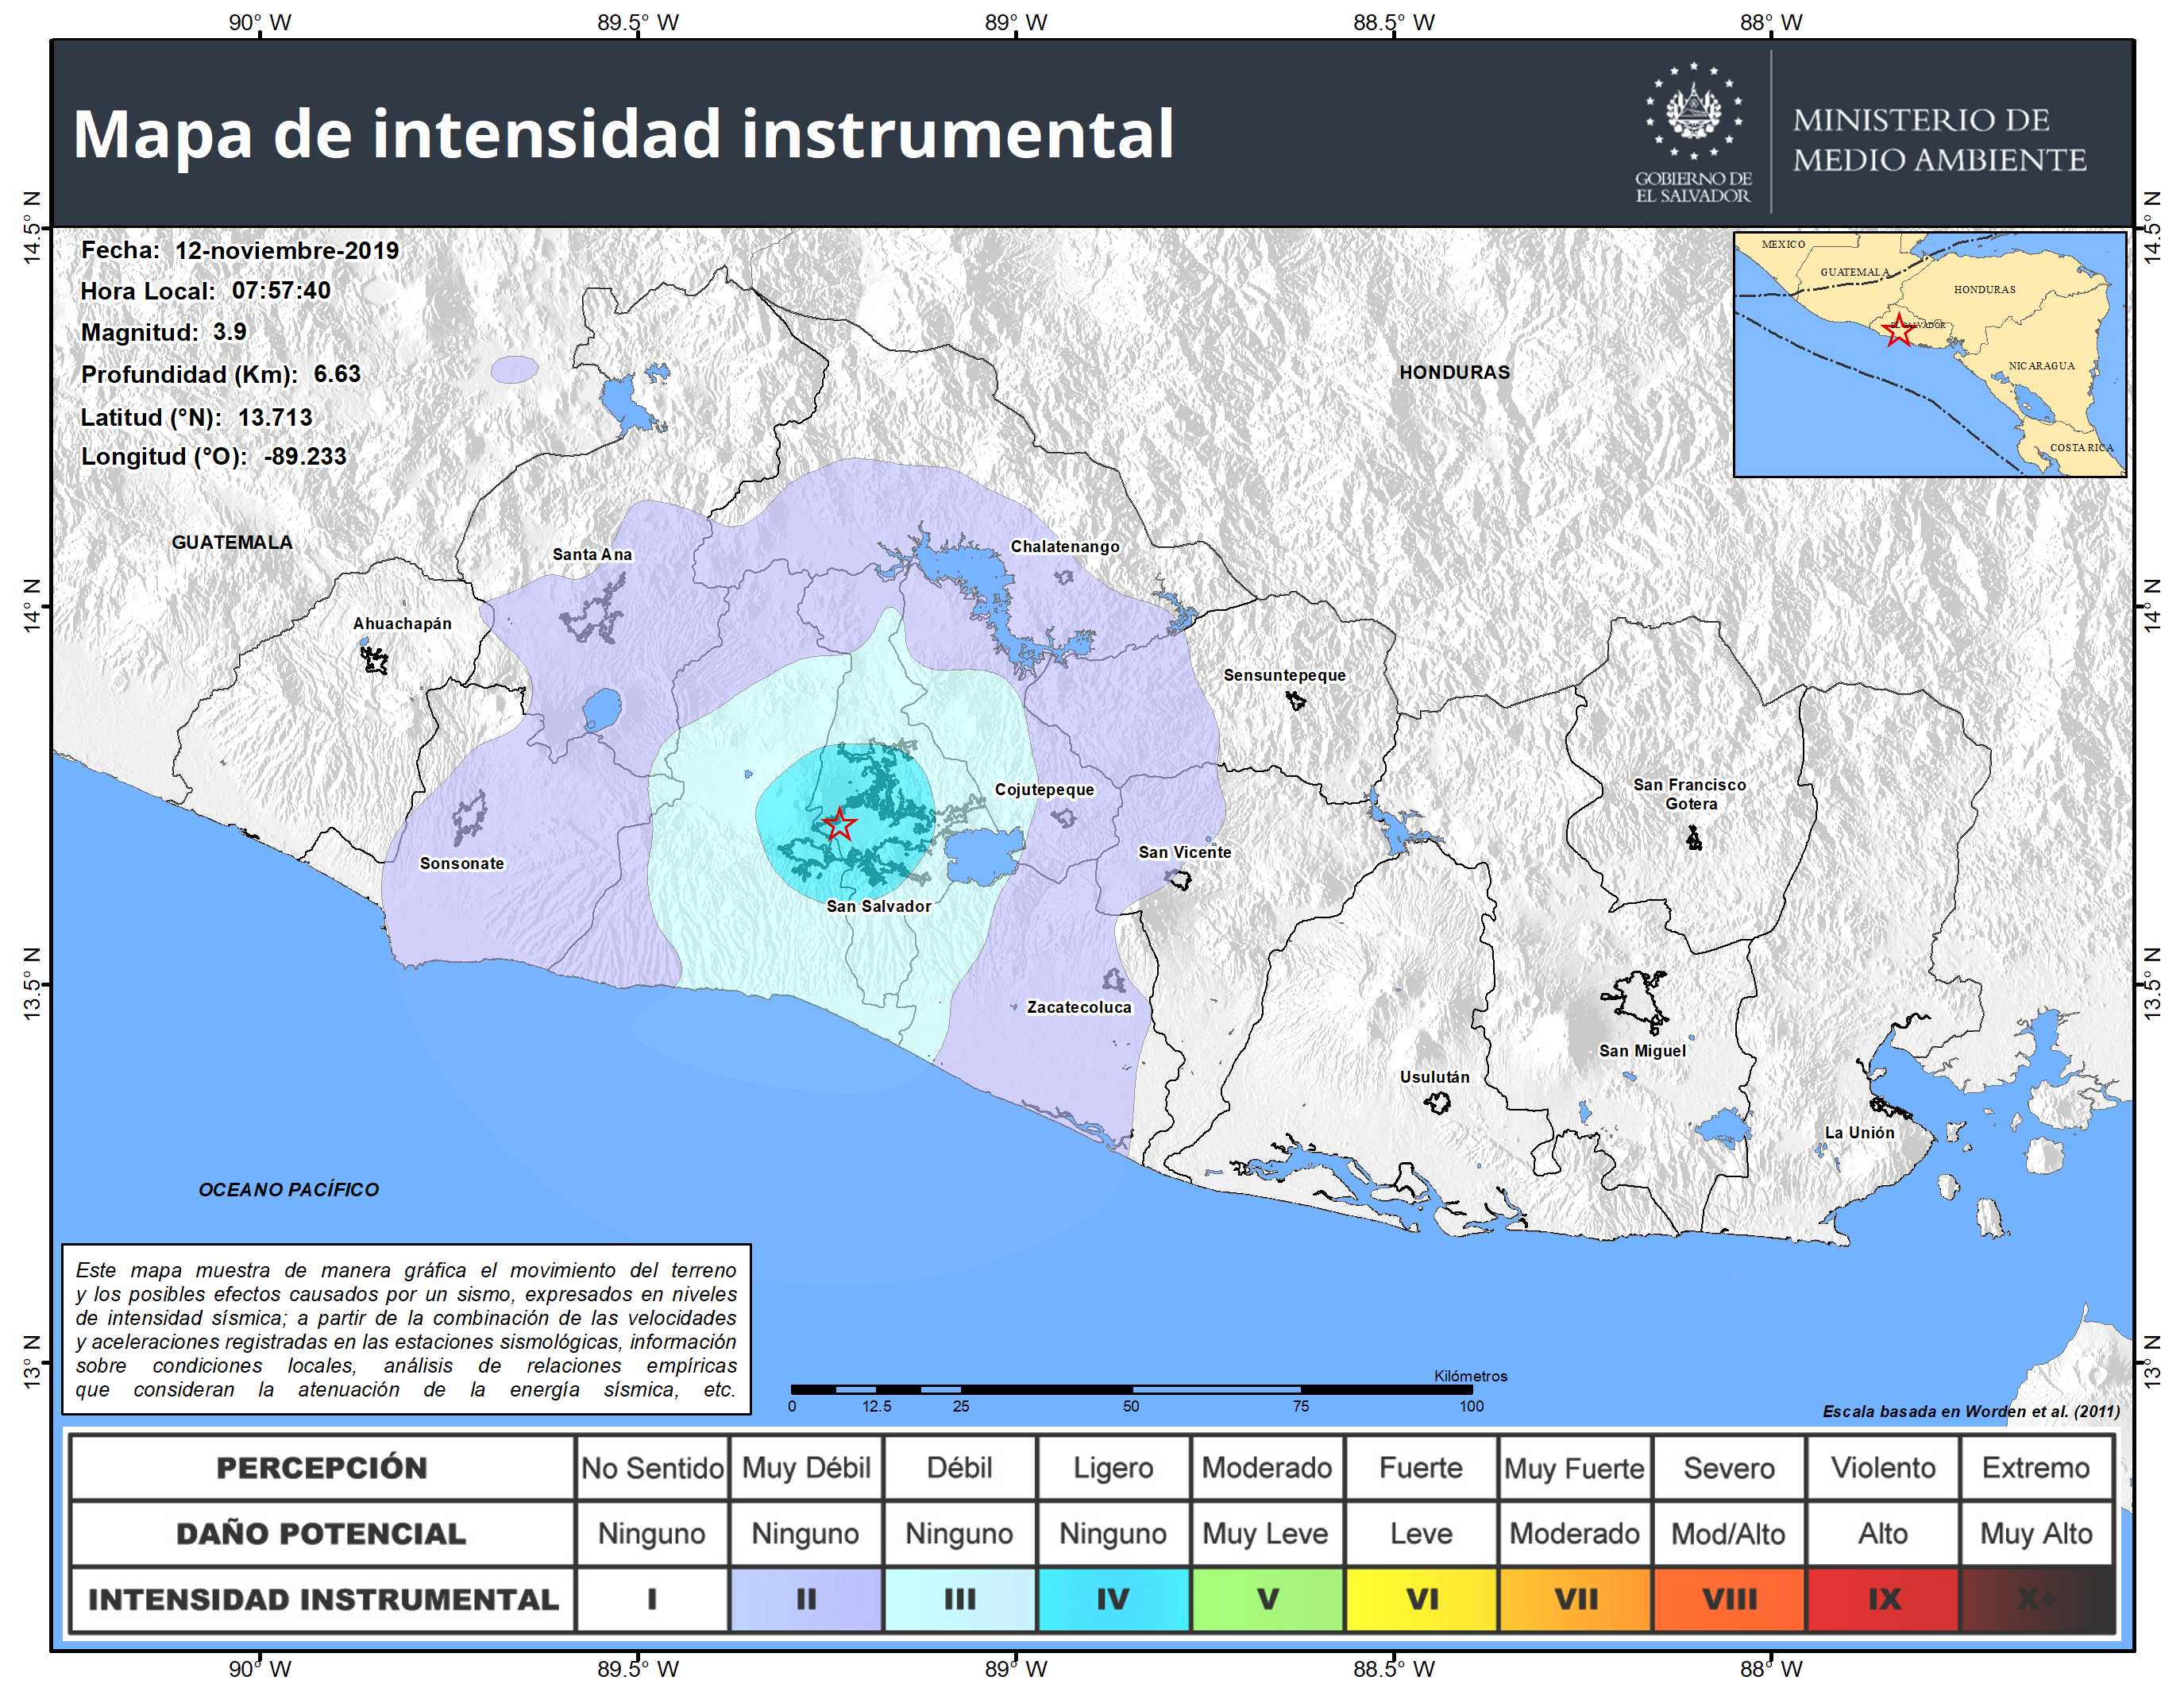The width and height of the screenshot is (2184, 1688).
Task: Click the 'No Sentido' perception cell
Action: [x=652, y=1468]
